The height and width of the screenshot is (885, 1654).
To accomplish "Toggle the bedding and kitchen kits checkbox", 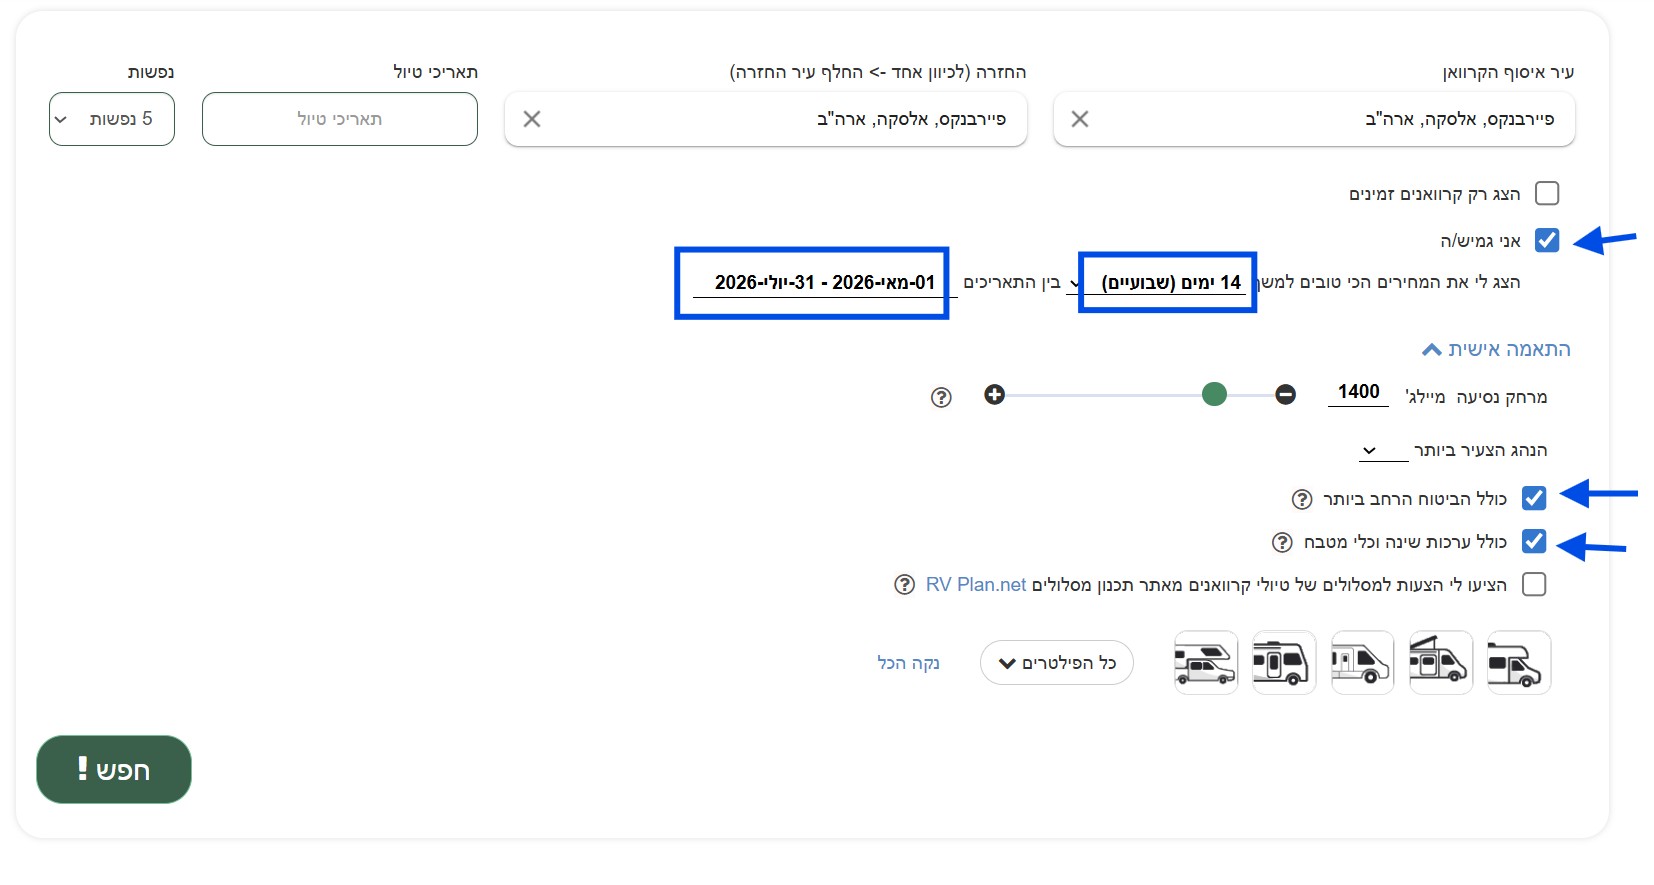I will (x=1534, y=542).
